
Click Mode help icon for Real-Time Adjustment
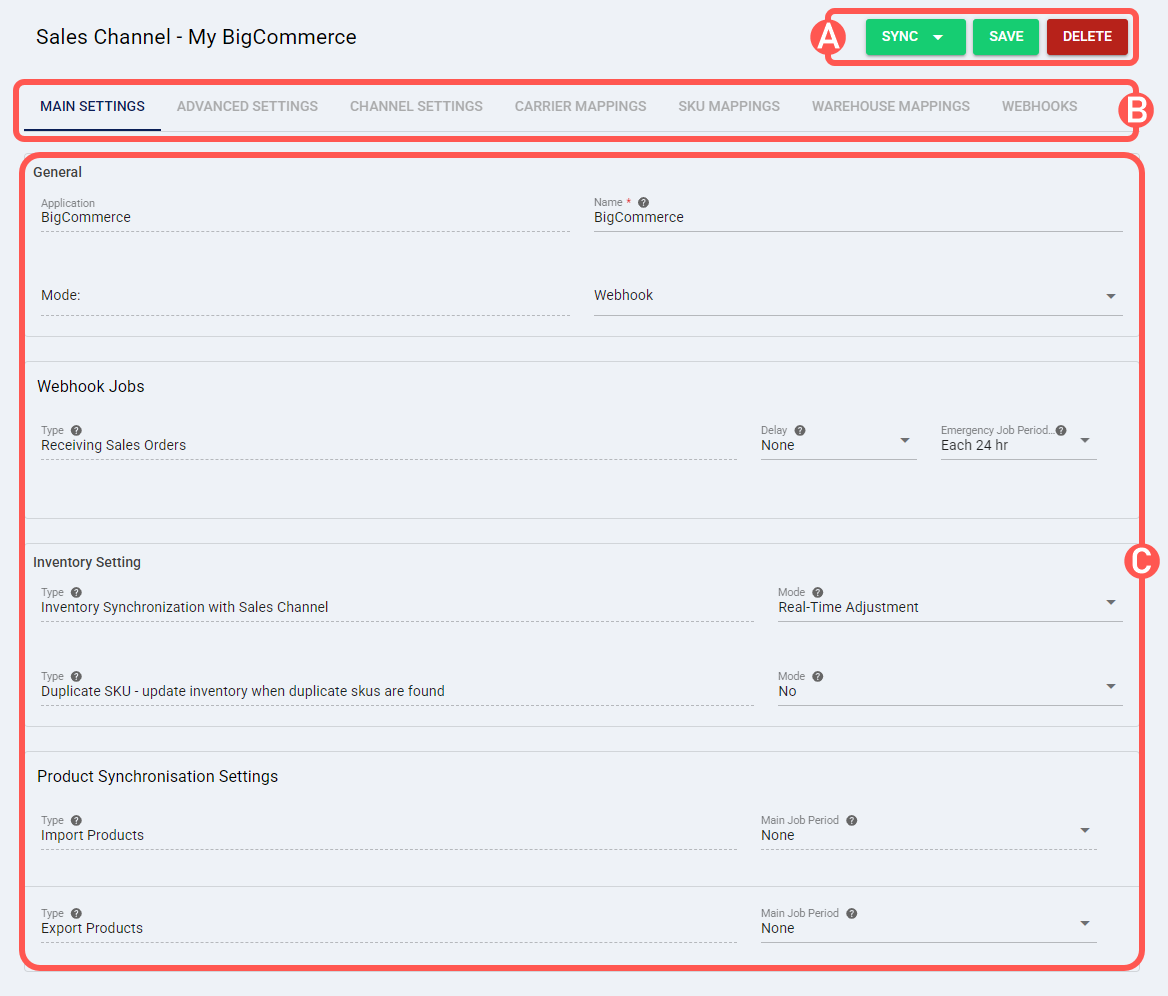(817, 592)
